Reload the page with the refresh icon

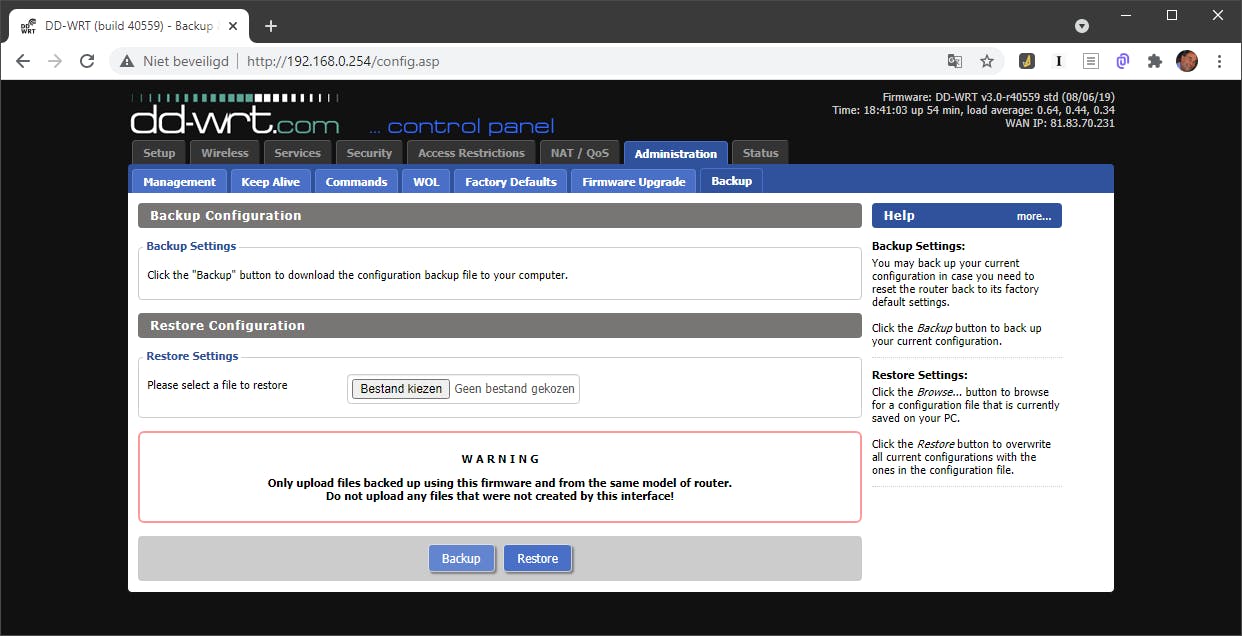pyautogui.click(x=87, y=61)
